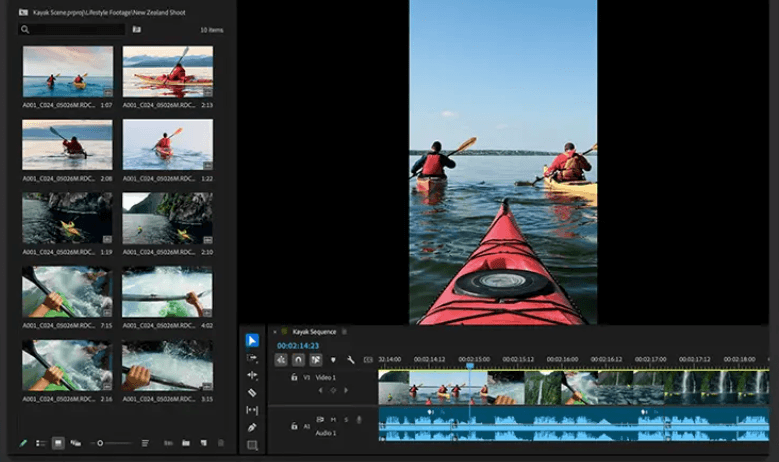Toggle the lock on Video 1 track

[x=294, y=378]
